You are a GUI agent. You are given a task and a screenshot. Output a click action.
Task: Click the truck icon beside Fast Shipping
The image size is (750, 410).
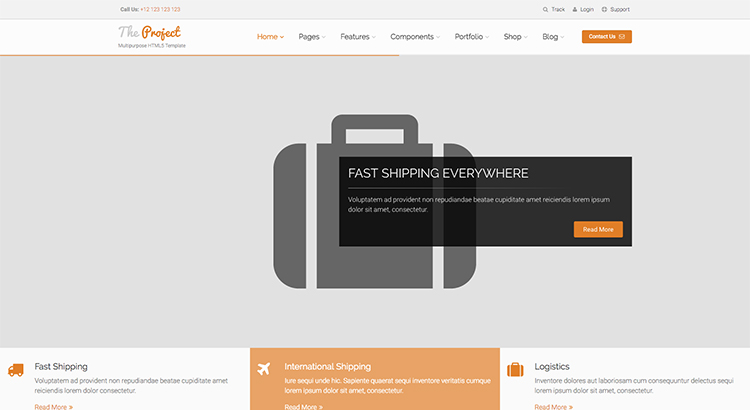pos(16,371)
